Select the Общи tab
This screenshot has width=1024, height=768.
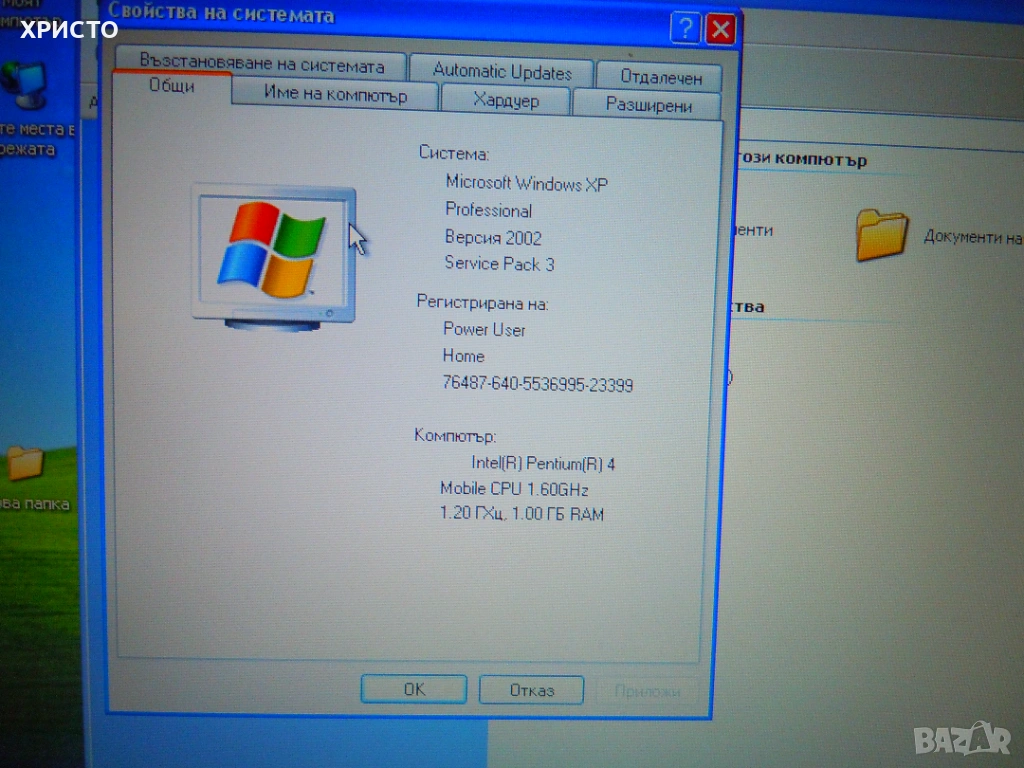click(x=172, y=86)
